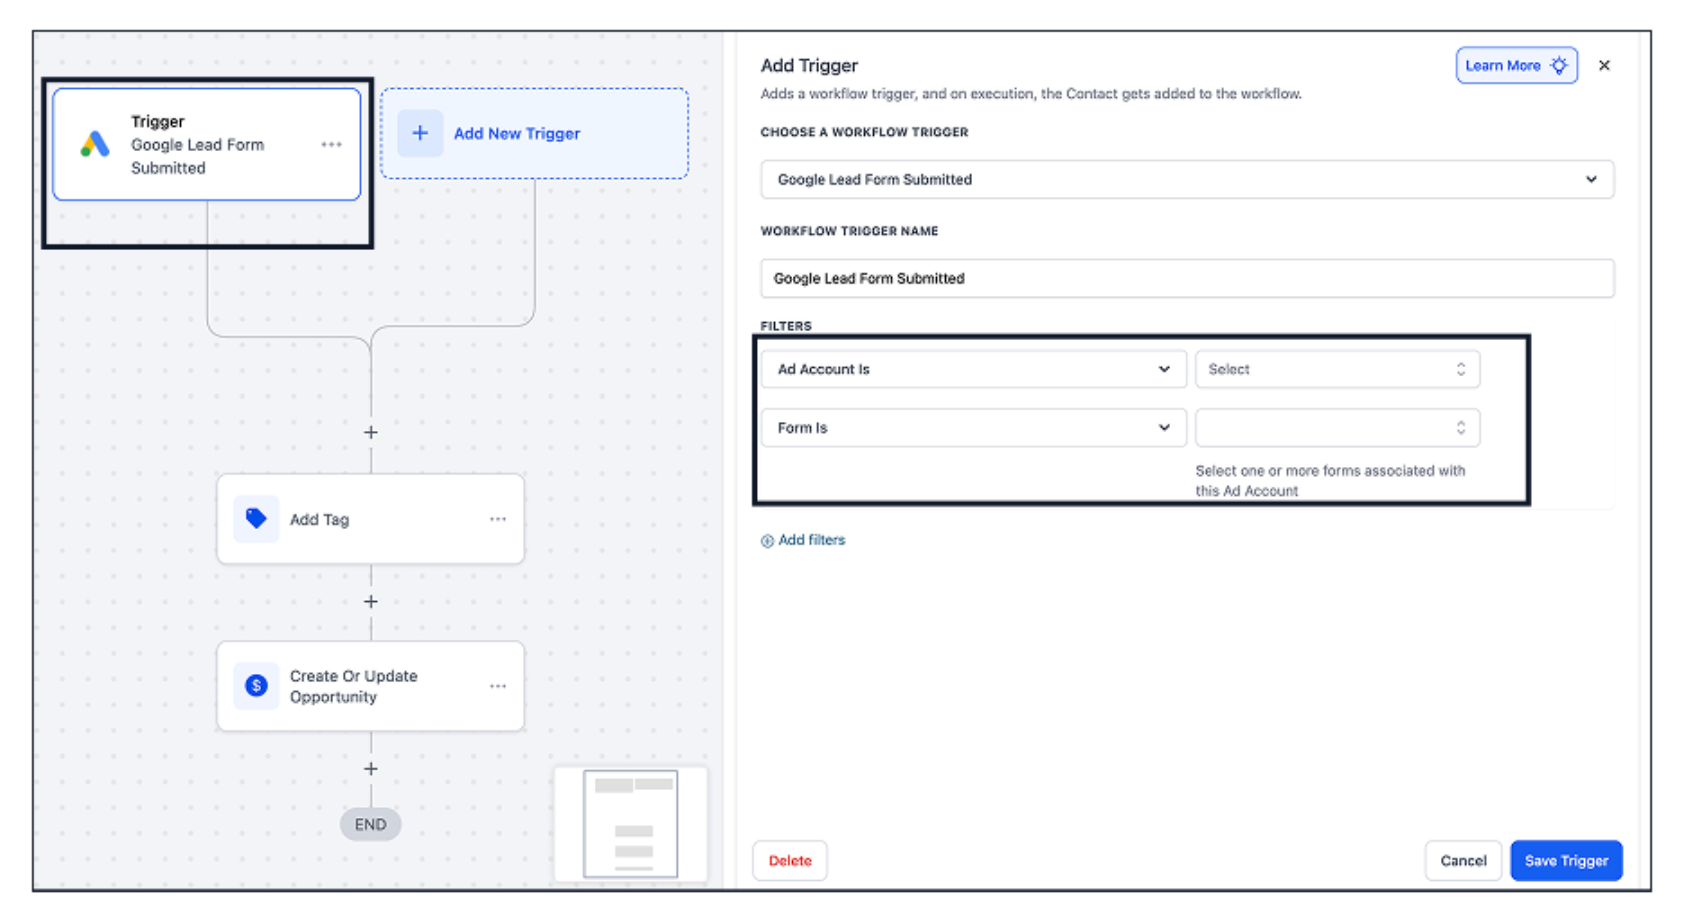
Task: Click the Google Ads logo icon on trigger
Action: pos(95,144)
